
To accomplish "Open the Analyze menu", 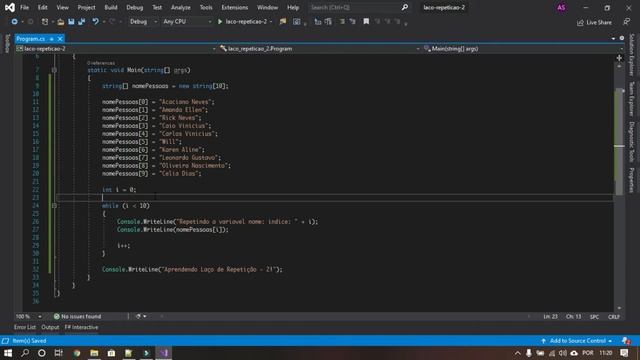I will (180, 7).
